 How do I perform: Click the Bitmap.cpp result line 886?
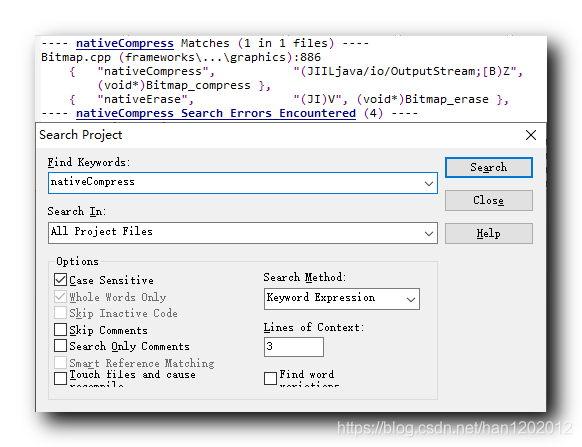pos(181,58)
